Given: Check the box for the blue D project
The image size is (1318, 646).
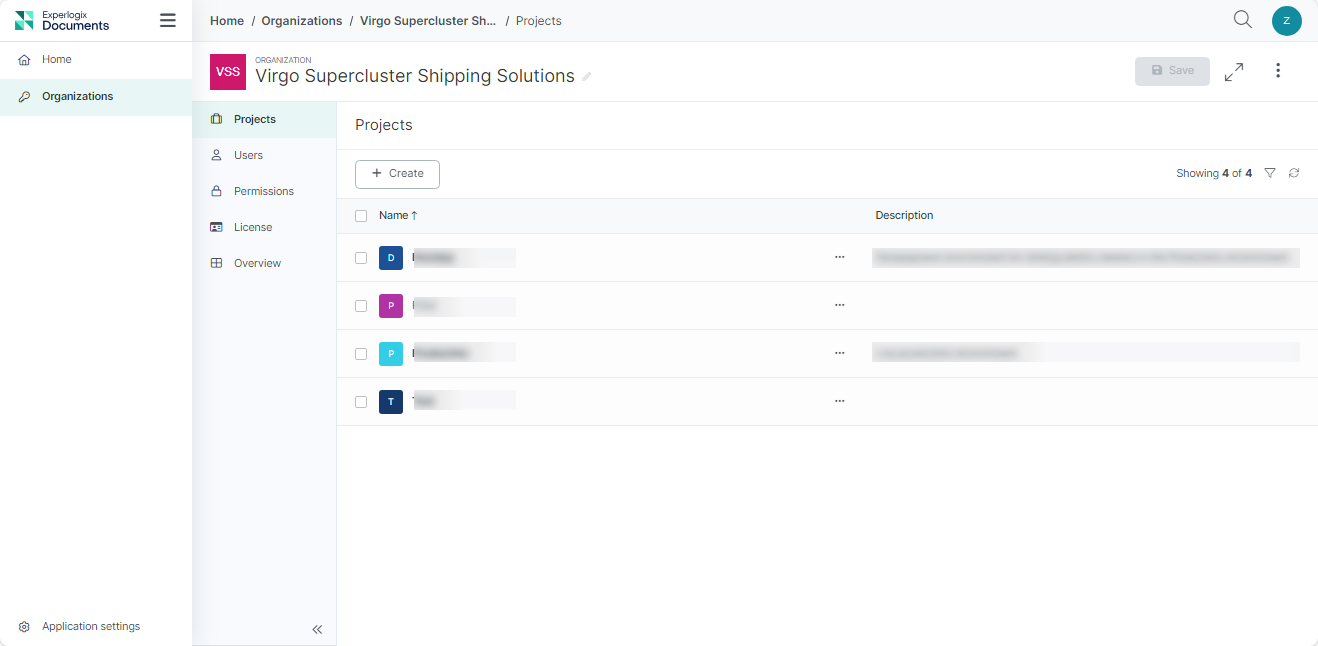Looking at the screenshot, I should click(x=361, y=258).
